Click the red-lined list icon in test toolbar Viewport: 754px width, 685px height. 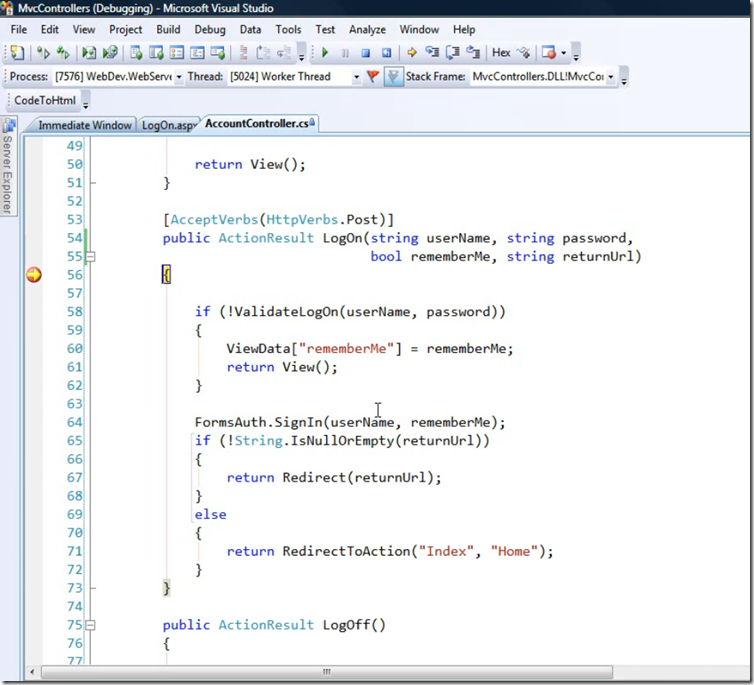click(x=243, y=52)
